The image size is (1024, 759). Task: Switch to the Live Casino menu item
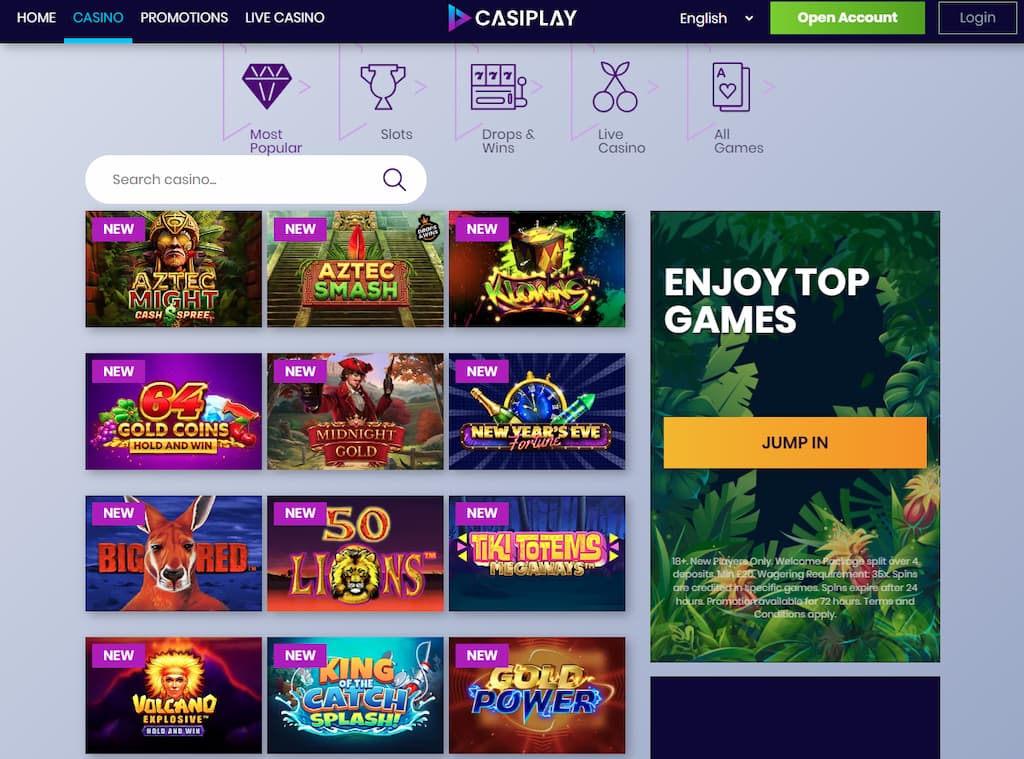[285, 18]
